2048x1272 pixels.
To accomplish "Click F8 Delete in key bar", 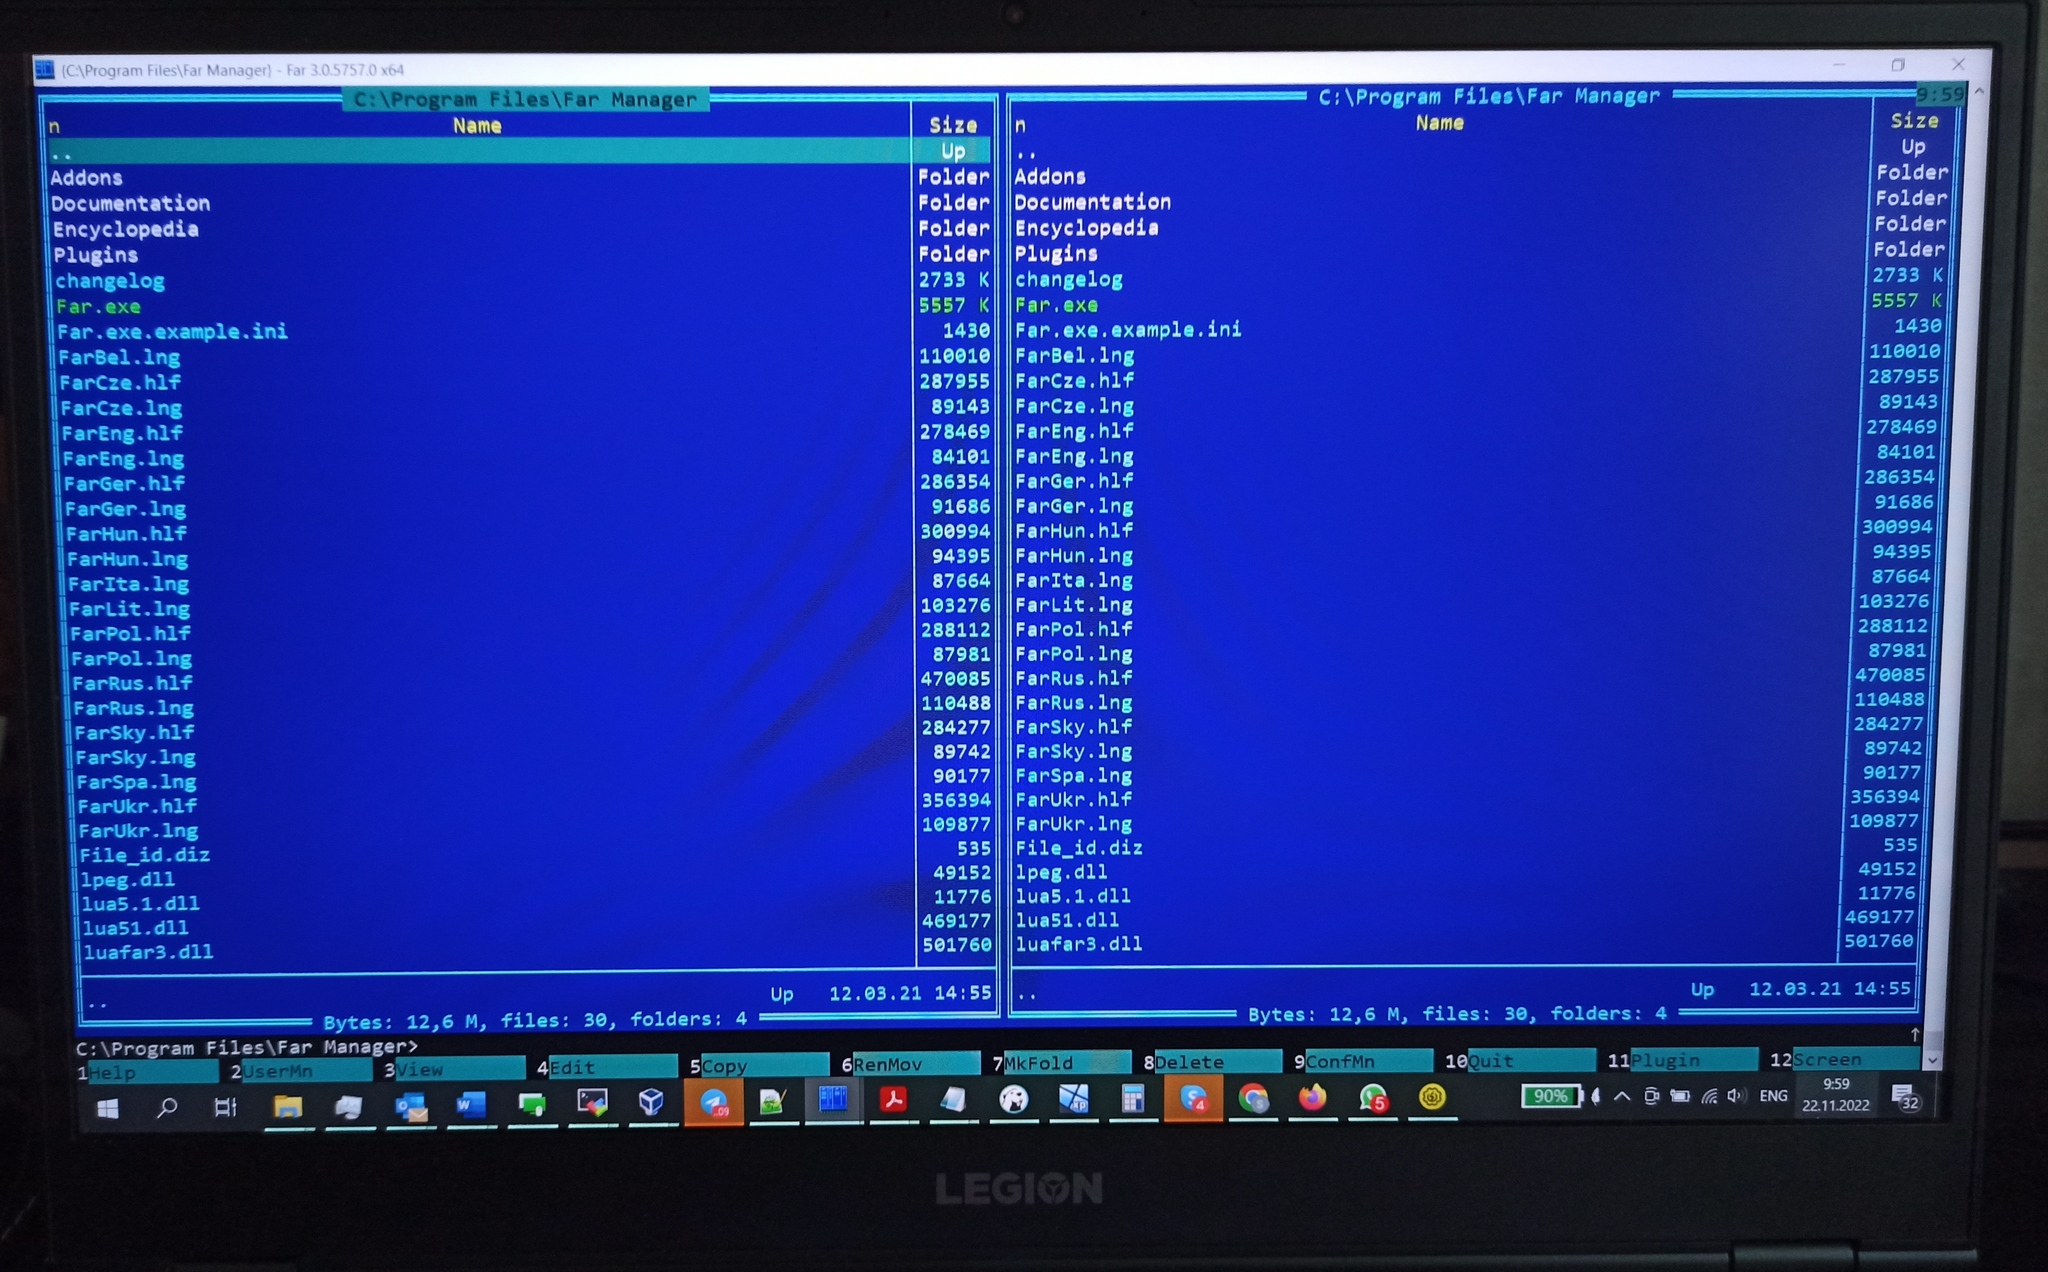I will [1213, 1062].
